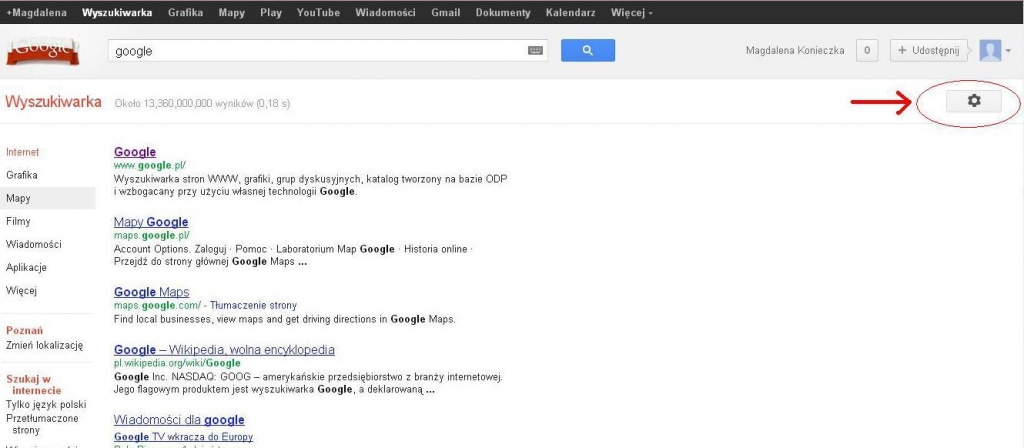The image size is (1024, 448).
Task: Expand Więcej in the left sidebar
Action: click(21, 290)
